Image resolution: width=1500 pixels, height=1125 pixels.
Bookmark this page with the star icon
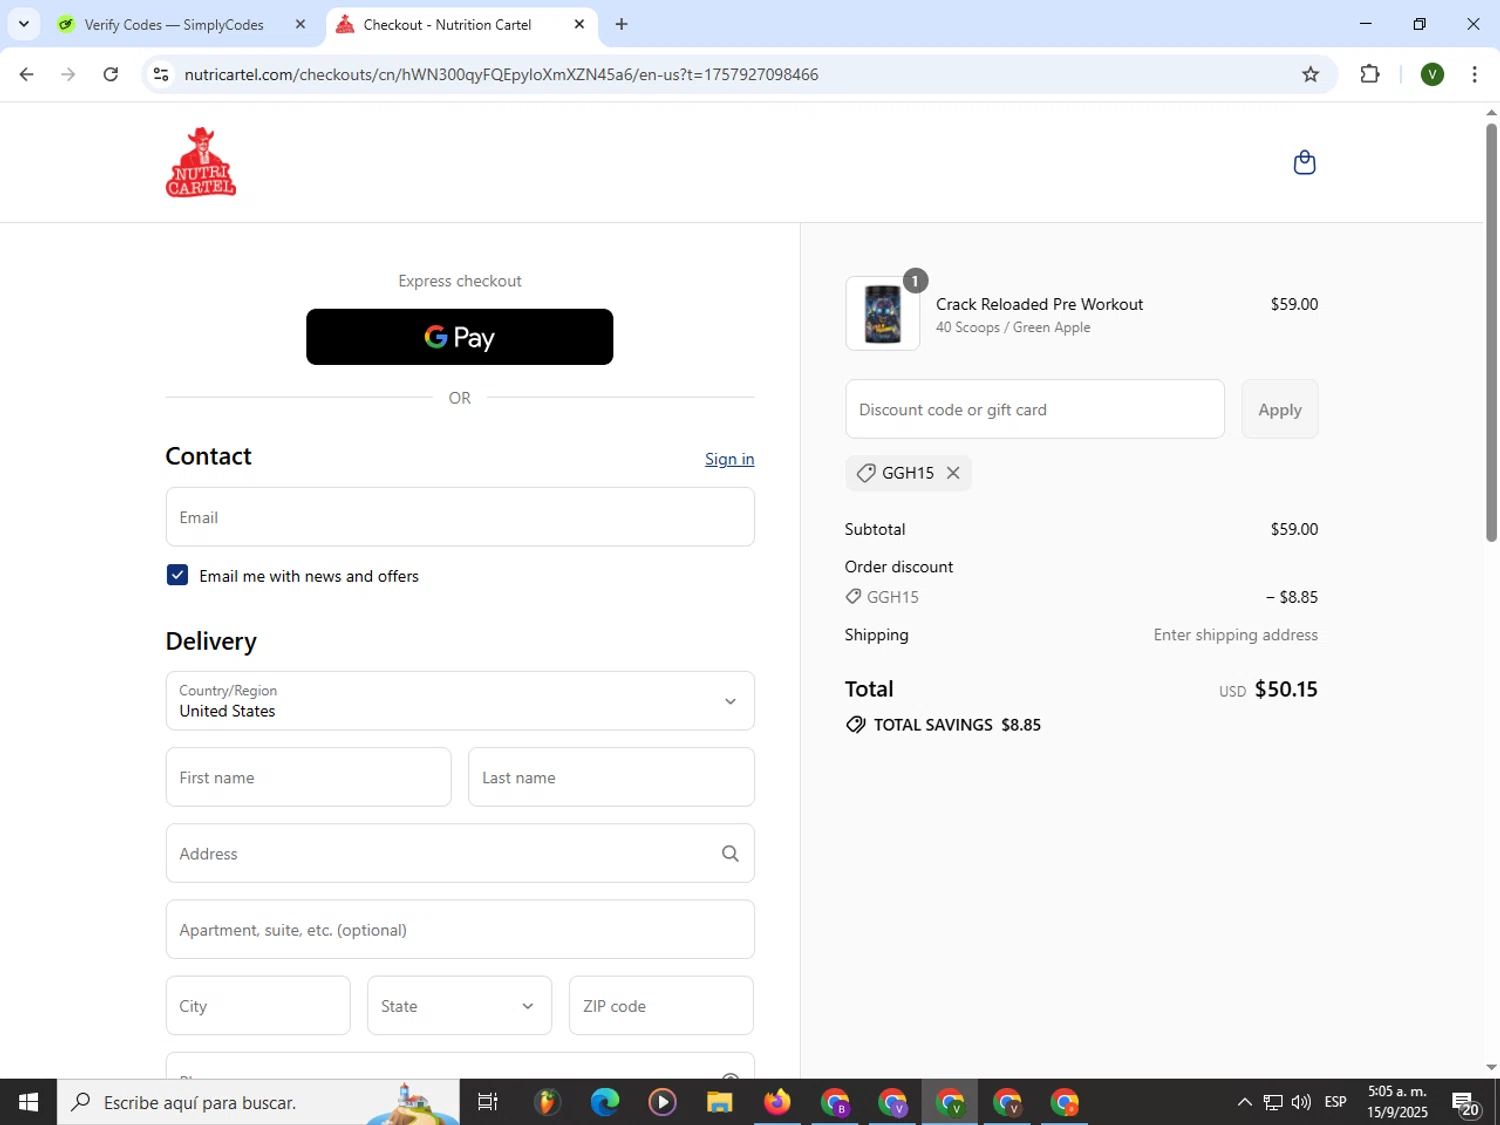(1310, 74)
